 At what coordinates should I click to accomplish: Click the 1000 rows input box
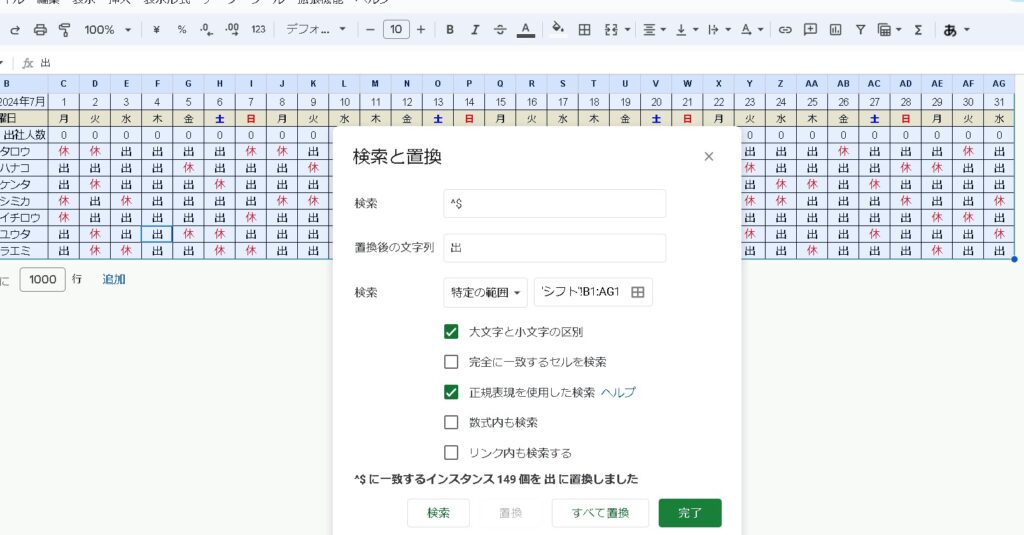(42, 279)
